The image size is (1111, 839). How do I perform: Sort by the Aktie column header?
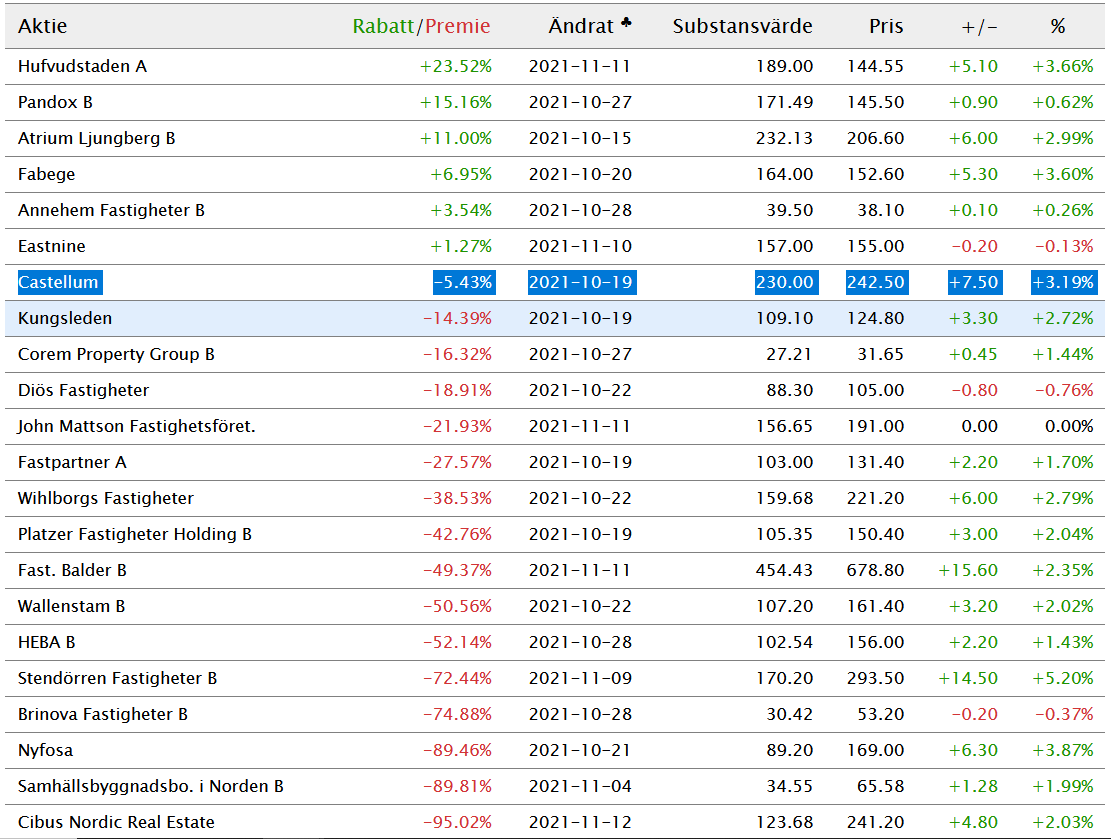43,26
